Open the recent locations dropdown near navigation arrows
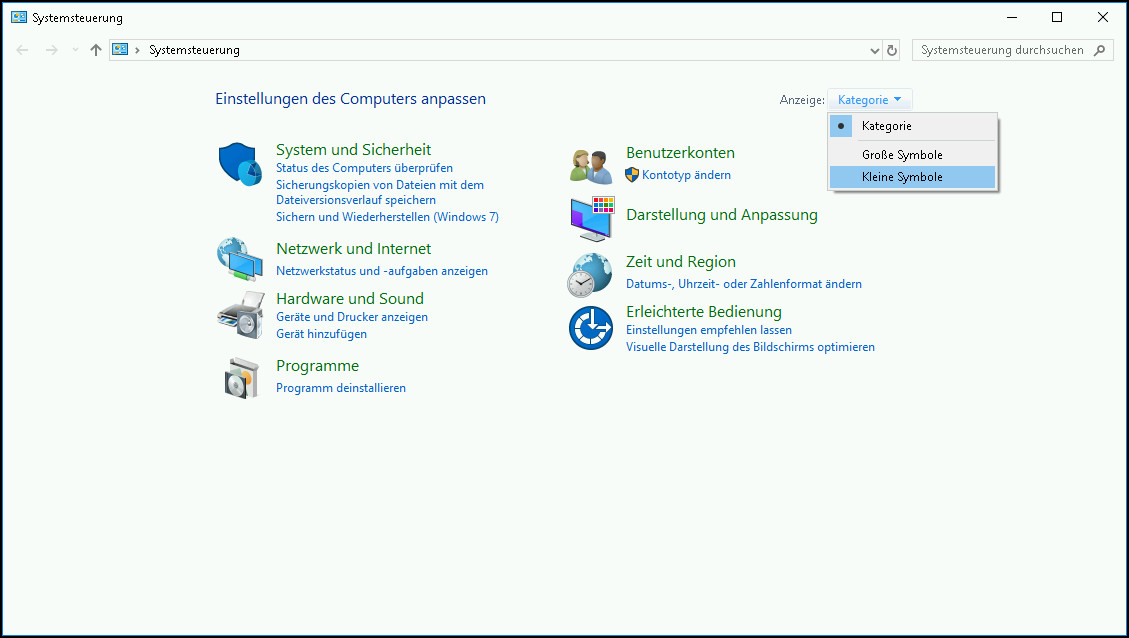 (x=75, y=50)
